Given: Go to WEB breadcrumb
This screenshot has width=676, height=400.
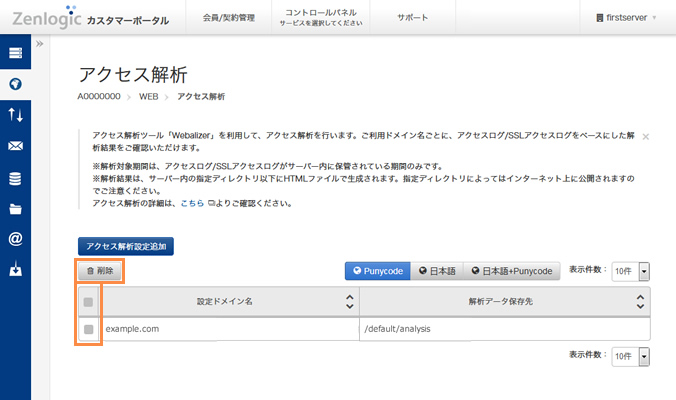Looking at the screenshot, I should click(148, 97).
